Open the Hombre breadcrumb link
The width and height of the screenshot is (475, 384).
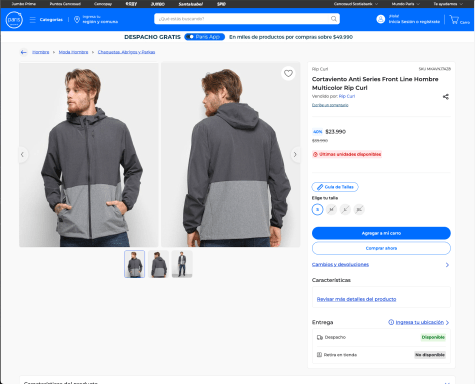pyautogui.click(x=40, y=52)
